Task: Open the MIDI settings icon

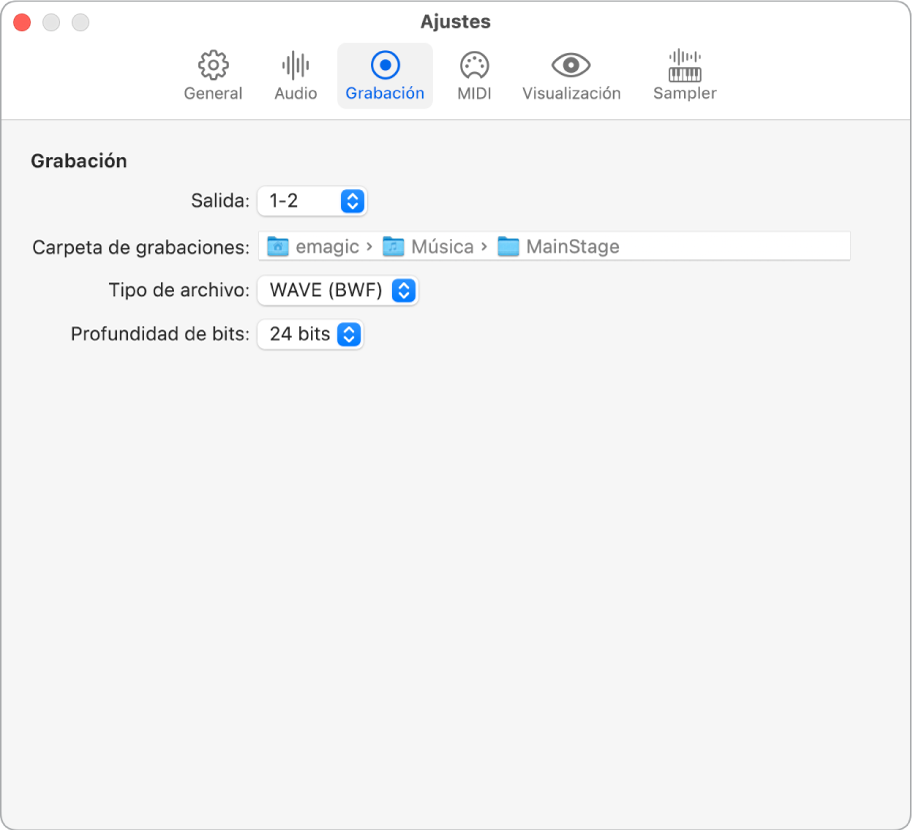Action: [474, 65]
